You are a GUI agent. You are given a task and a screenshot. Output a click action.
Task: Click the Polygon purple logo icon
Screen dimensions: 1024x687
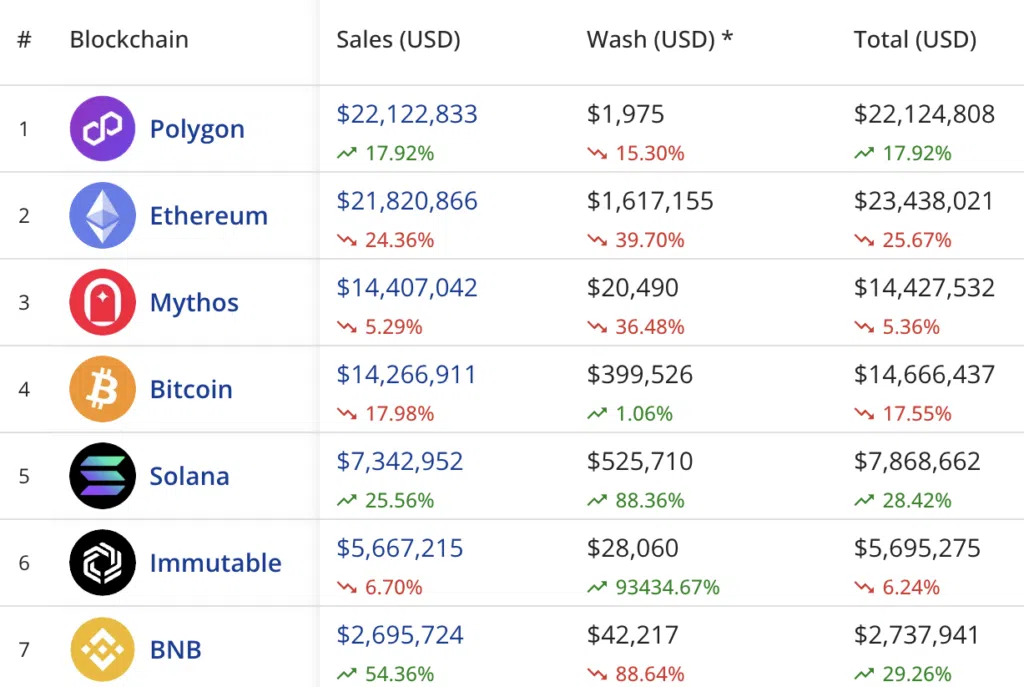(102, 129)
